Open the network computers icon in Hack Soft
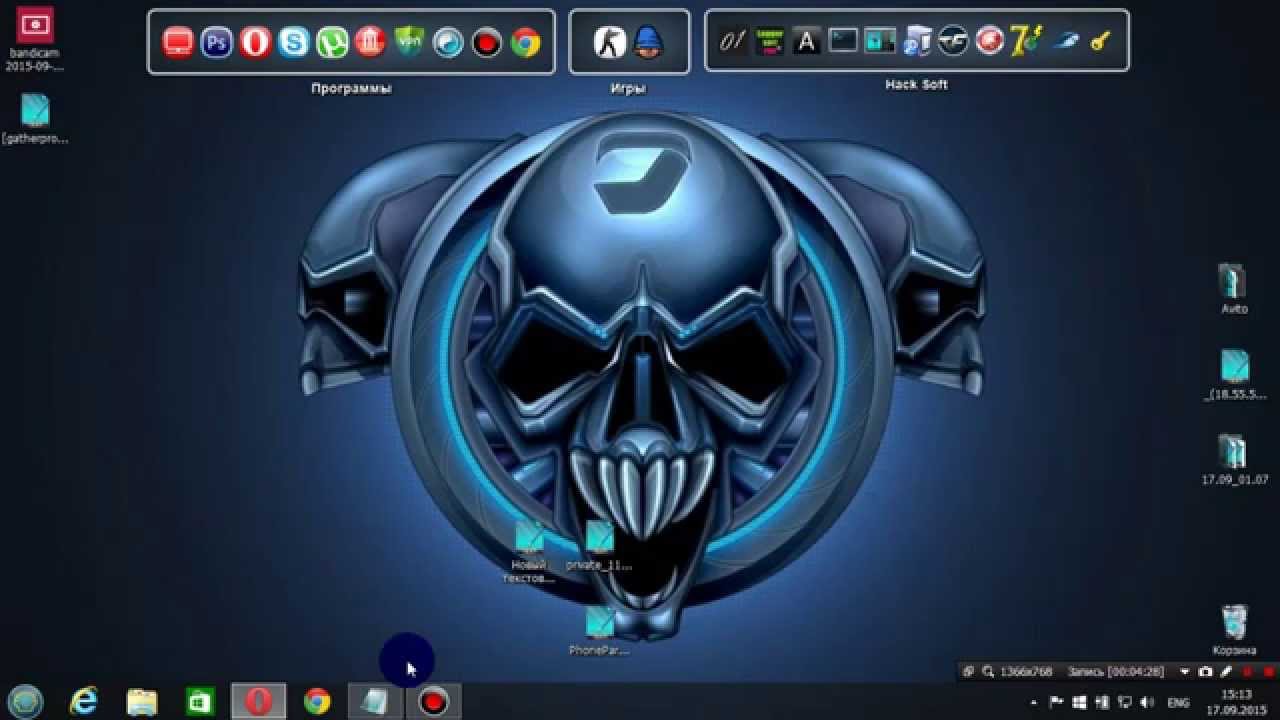 [917, 41]
